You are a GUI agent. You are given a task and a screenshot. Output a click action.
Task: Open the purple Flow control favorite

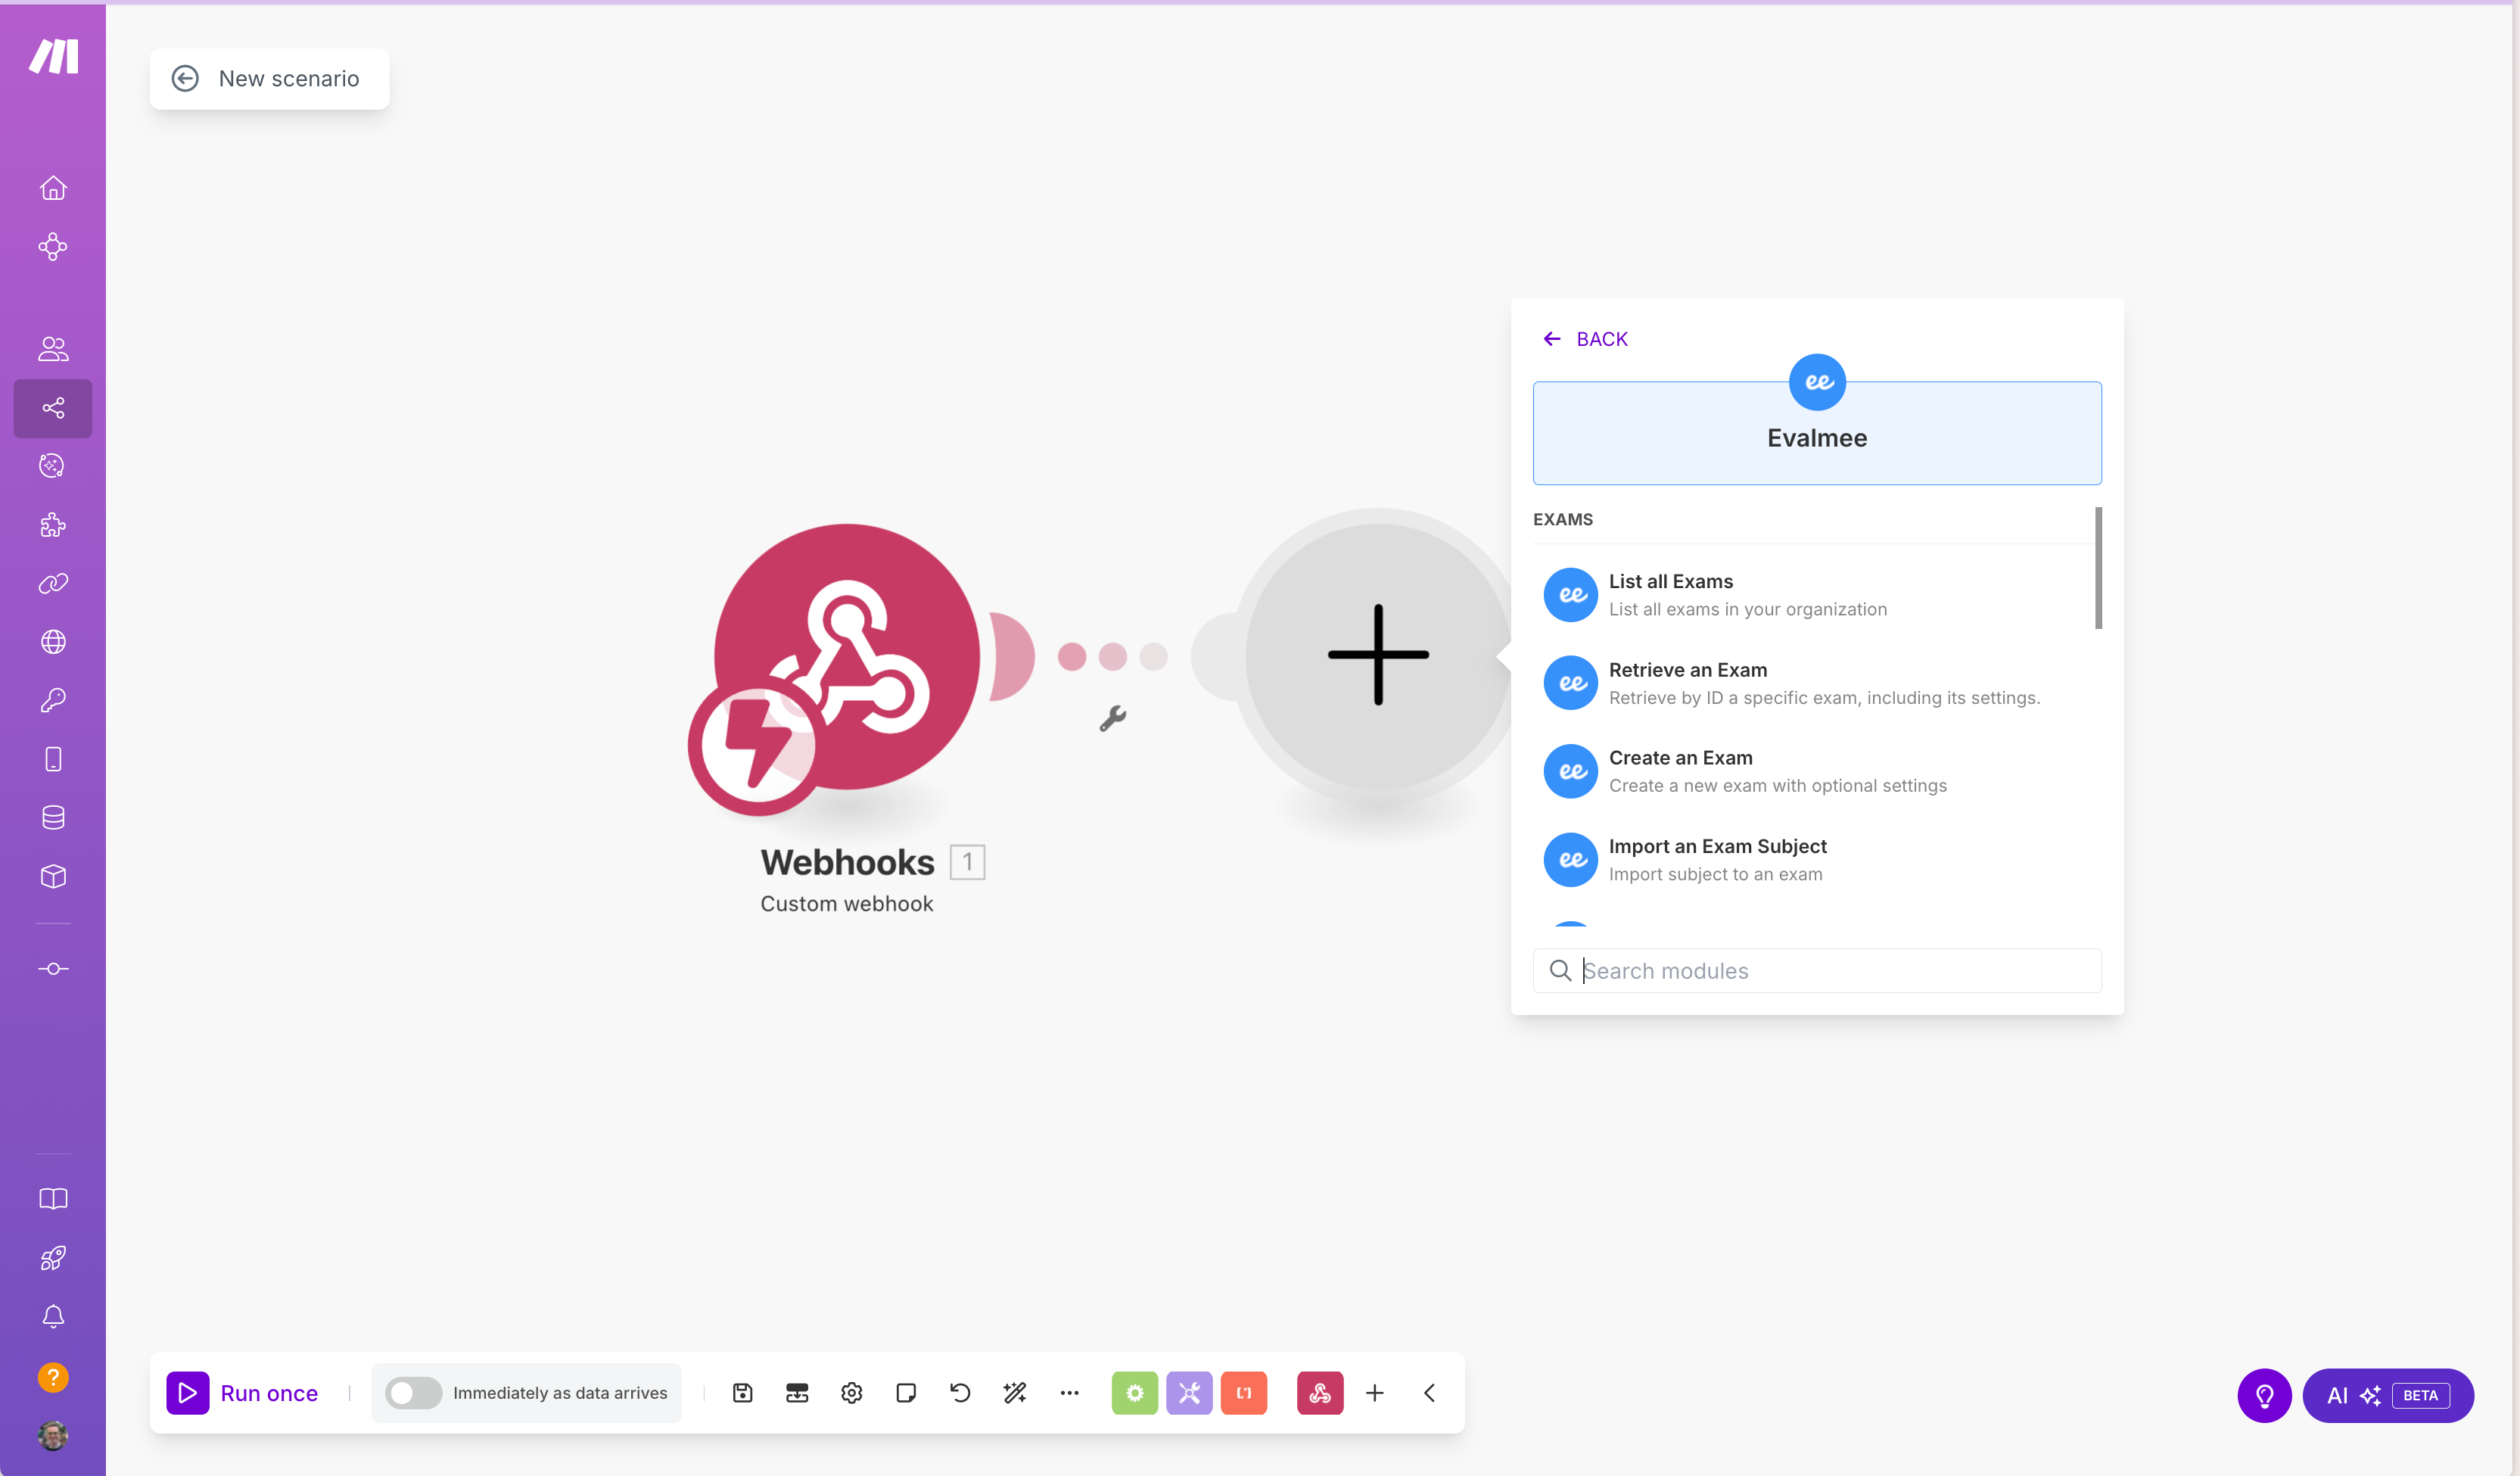coord(1189,1393)
